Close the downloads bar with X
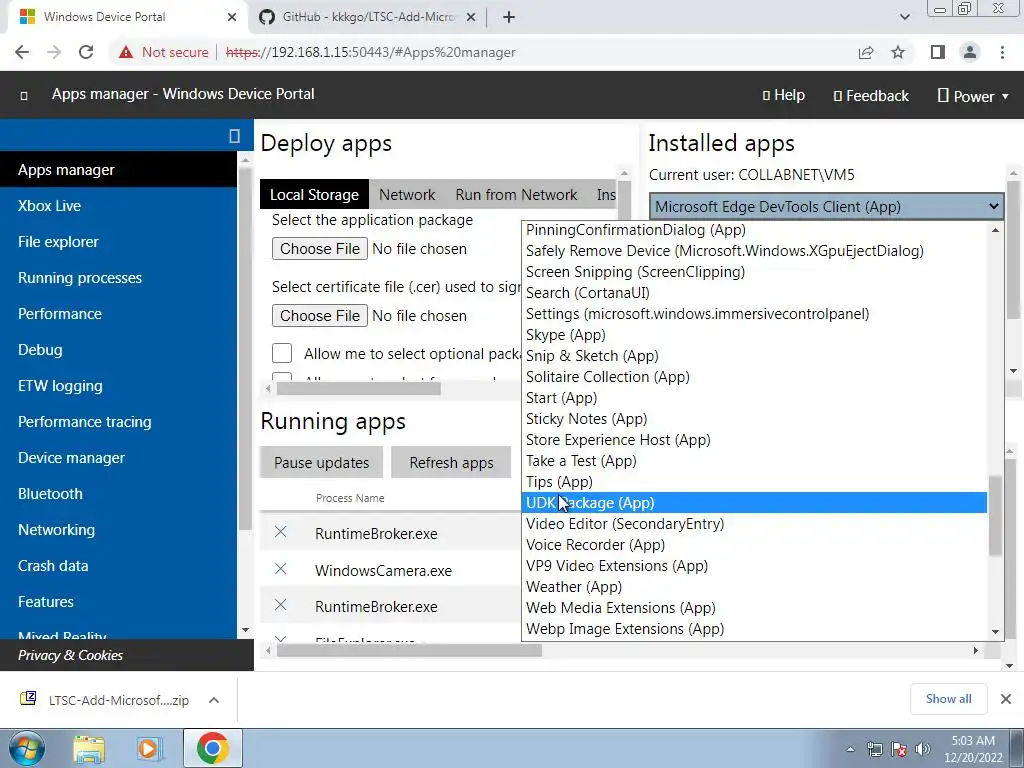 (1006, 699)
